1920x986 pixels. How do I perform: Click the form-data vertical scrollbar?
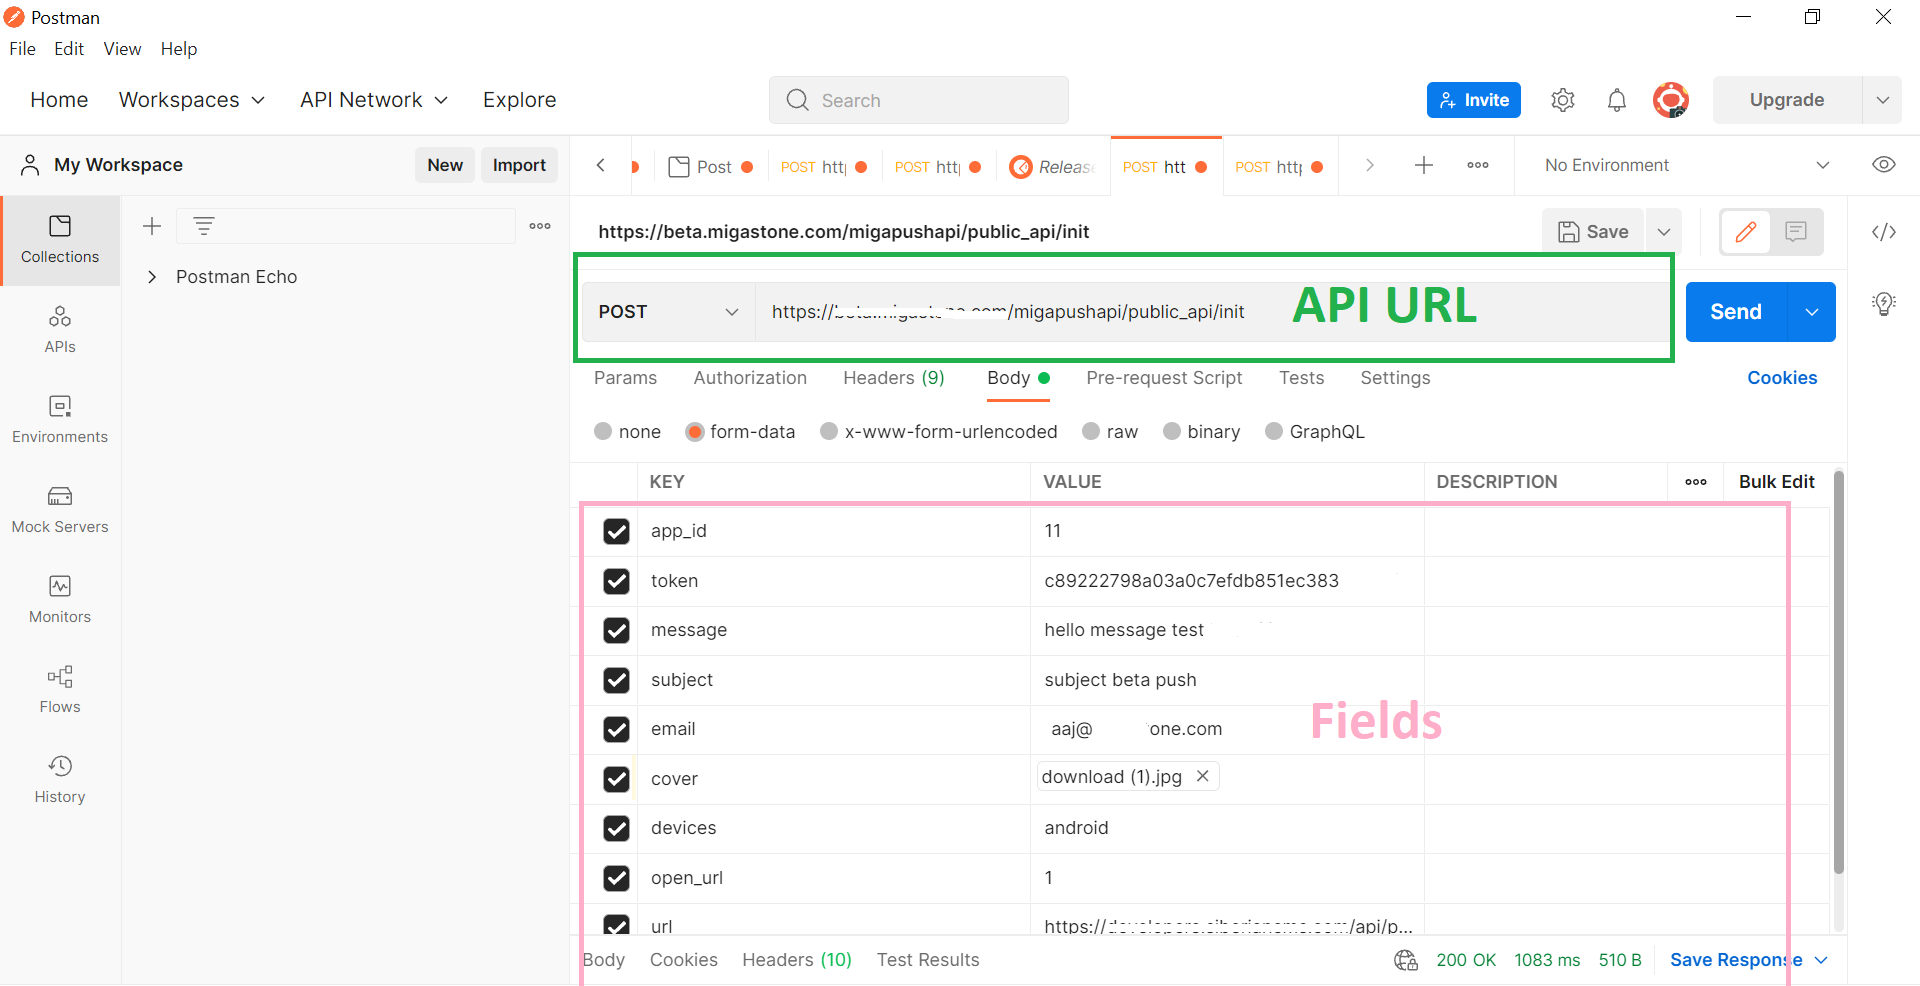point(1839,672)
